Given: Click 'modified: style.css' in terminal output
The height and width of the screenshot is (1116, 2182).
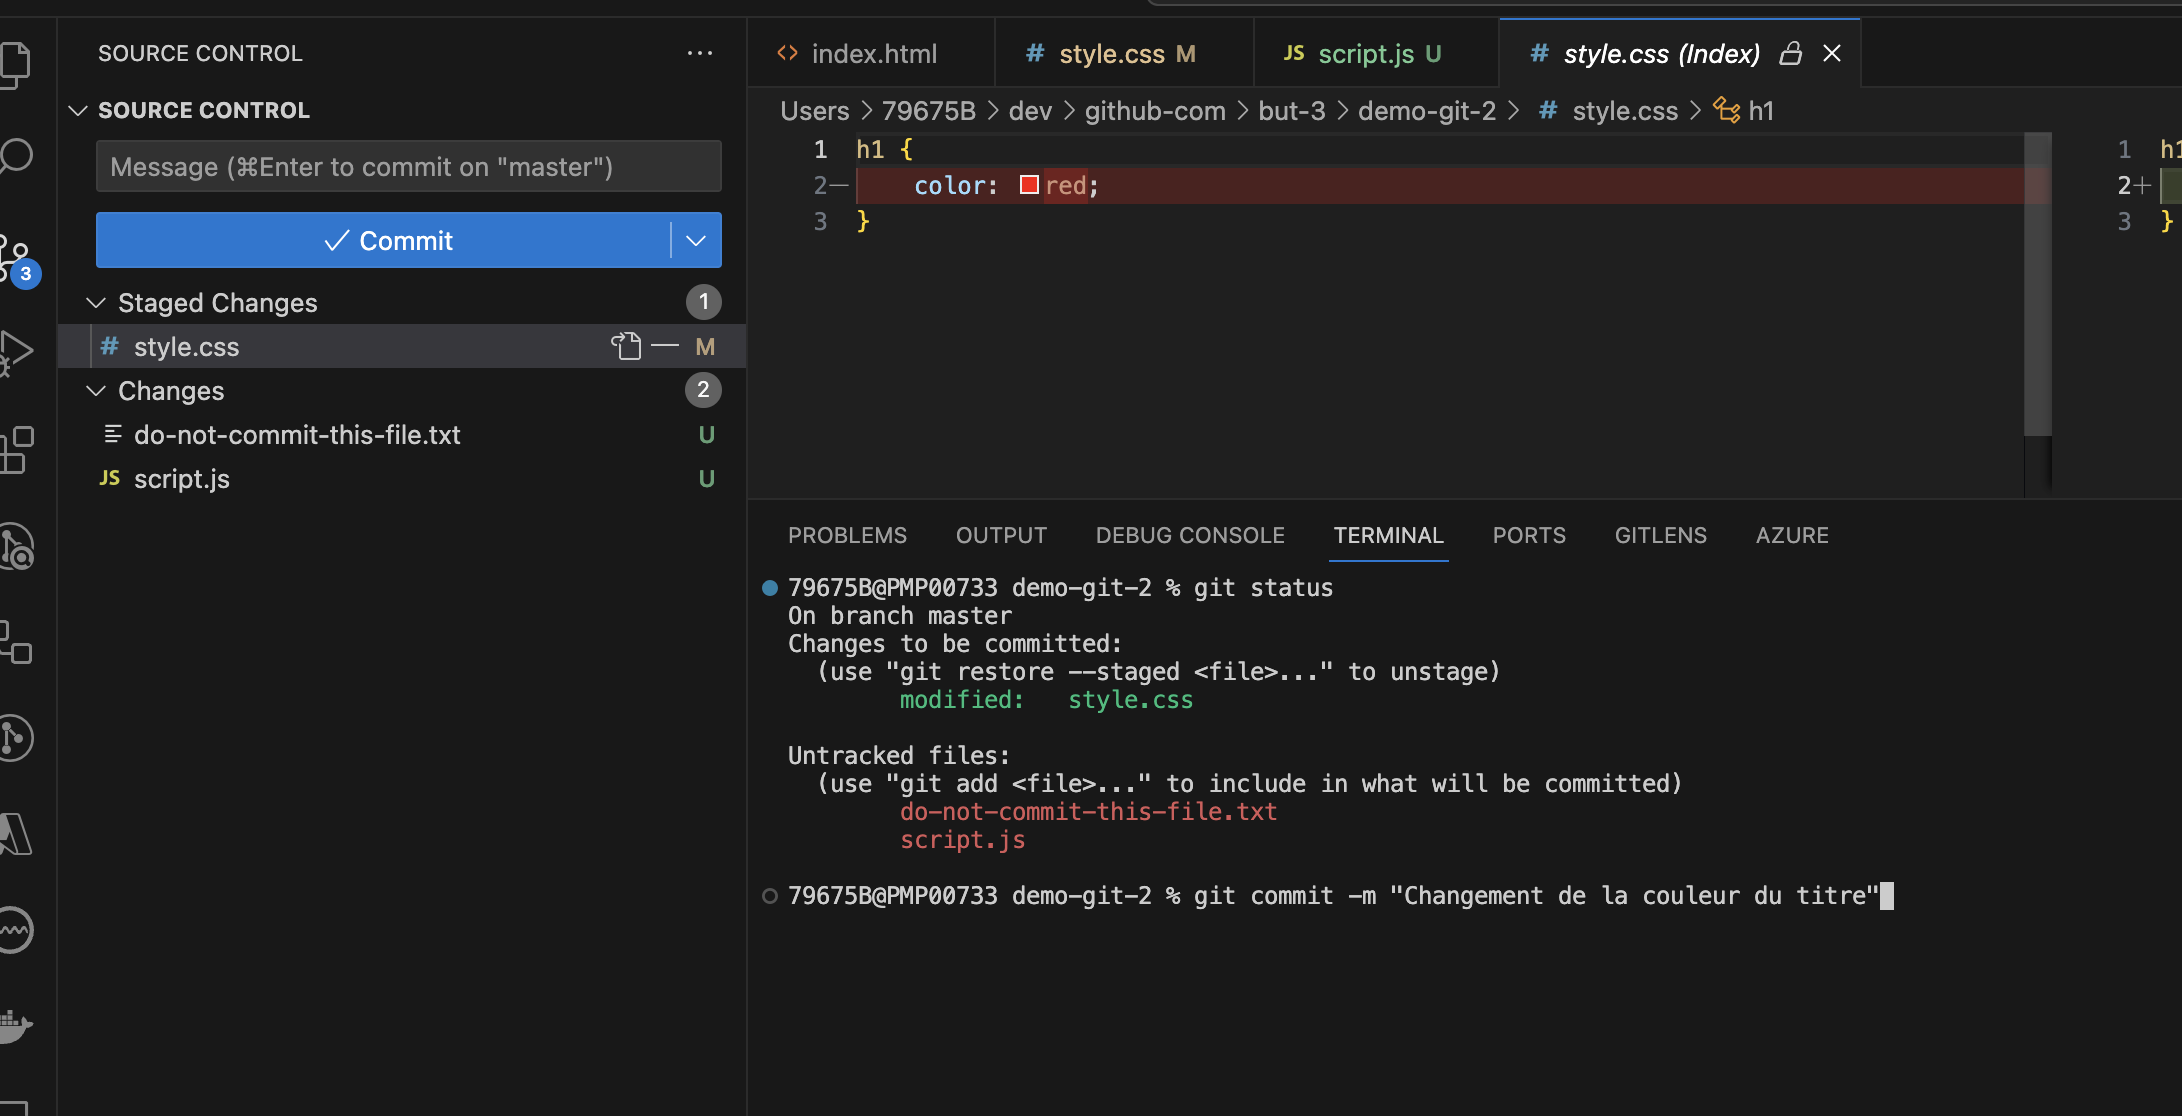Looking at the screenshot, I should pyautogui.click(x=1046, y=700).
